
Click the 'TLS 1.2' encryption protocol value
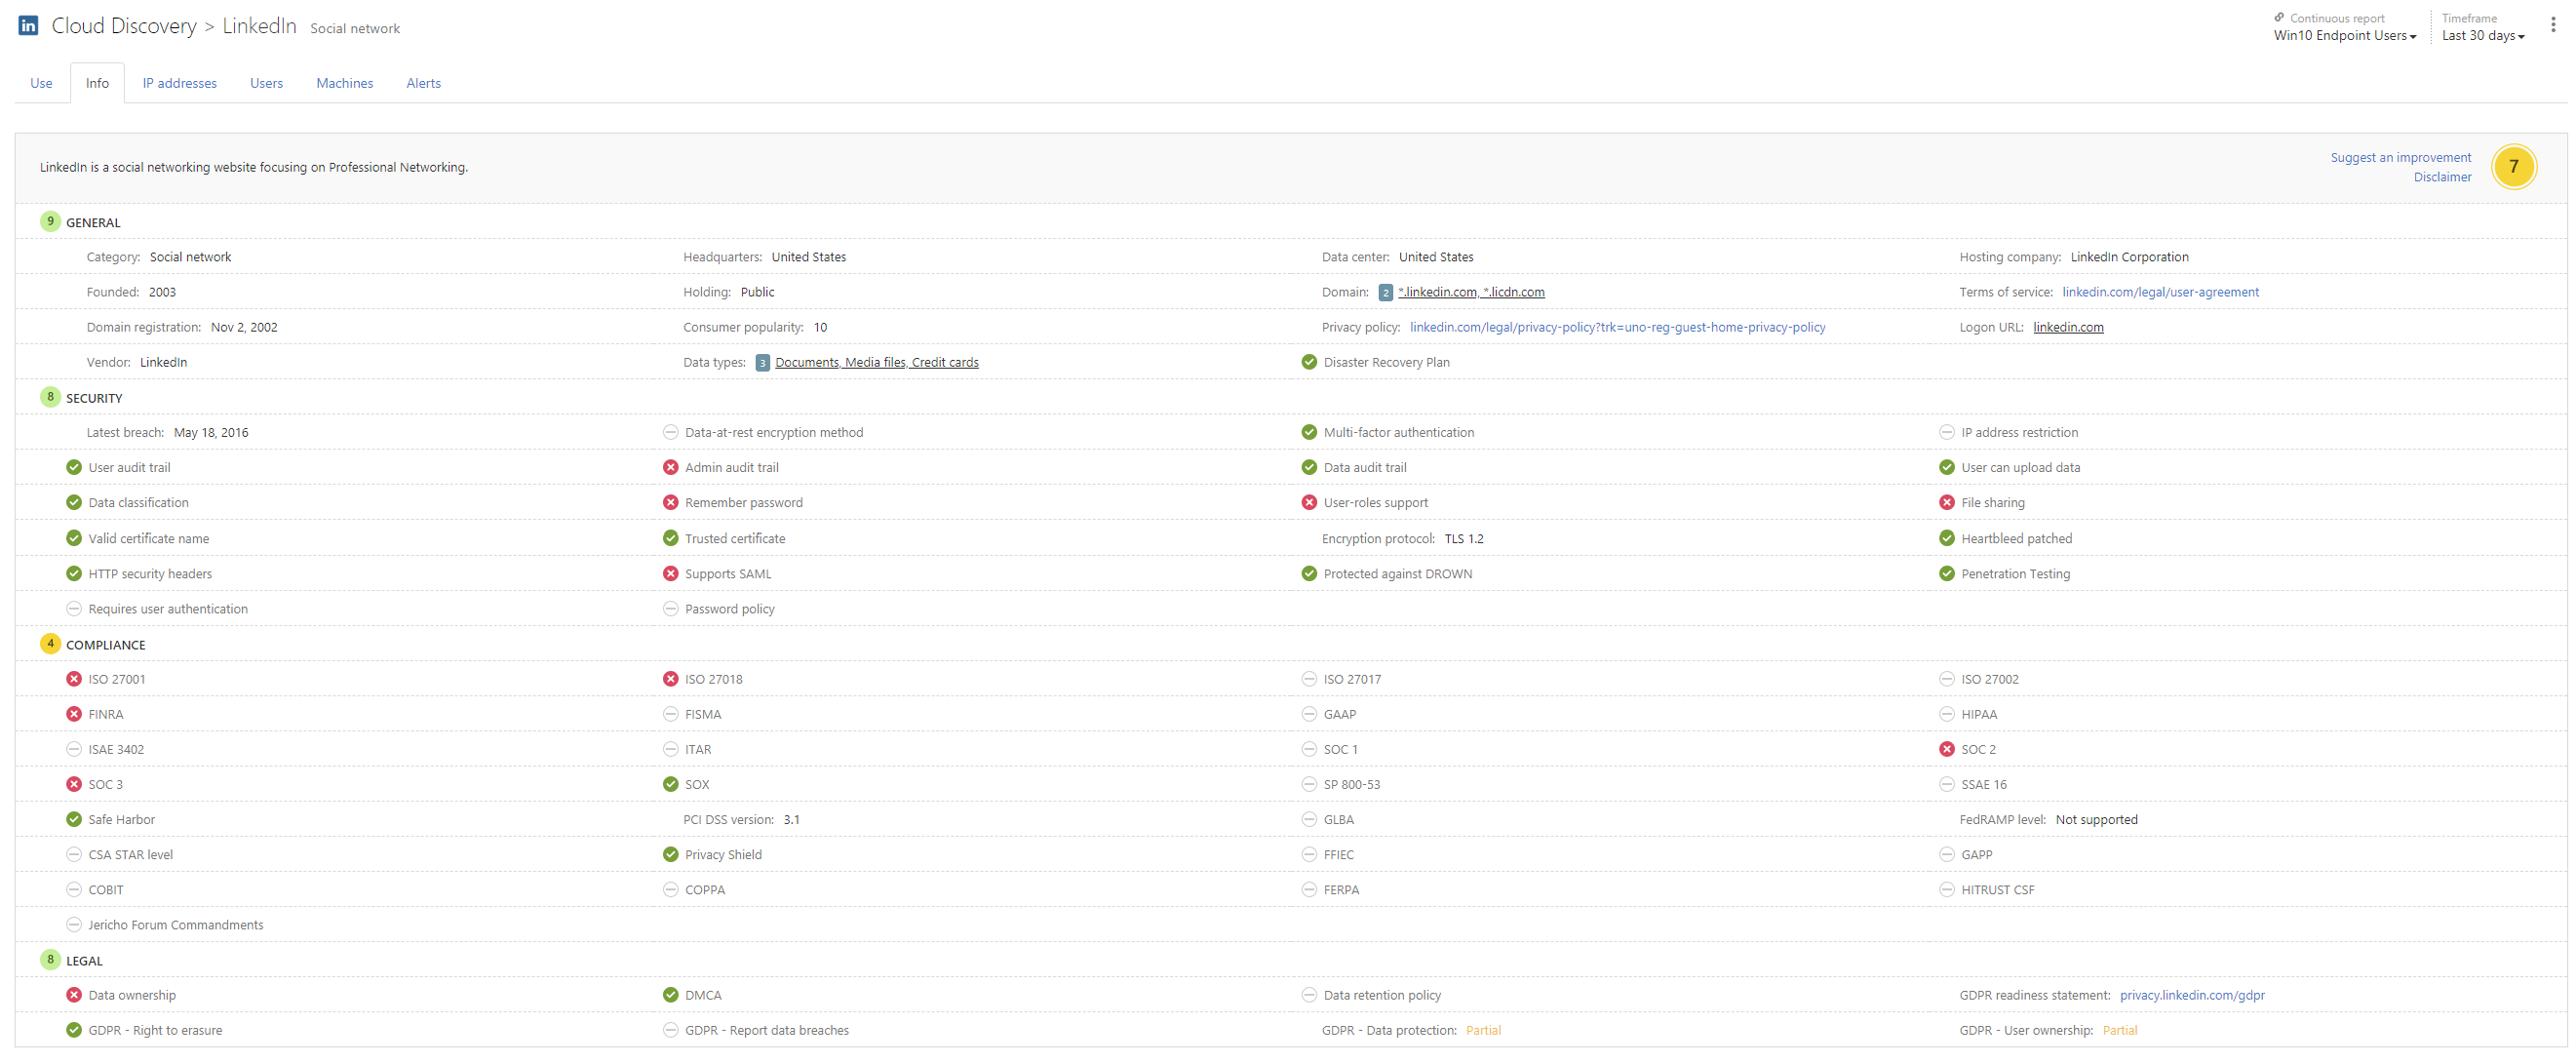click(x=1464, y=538)
